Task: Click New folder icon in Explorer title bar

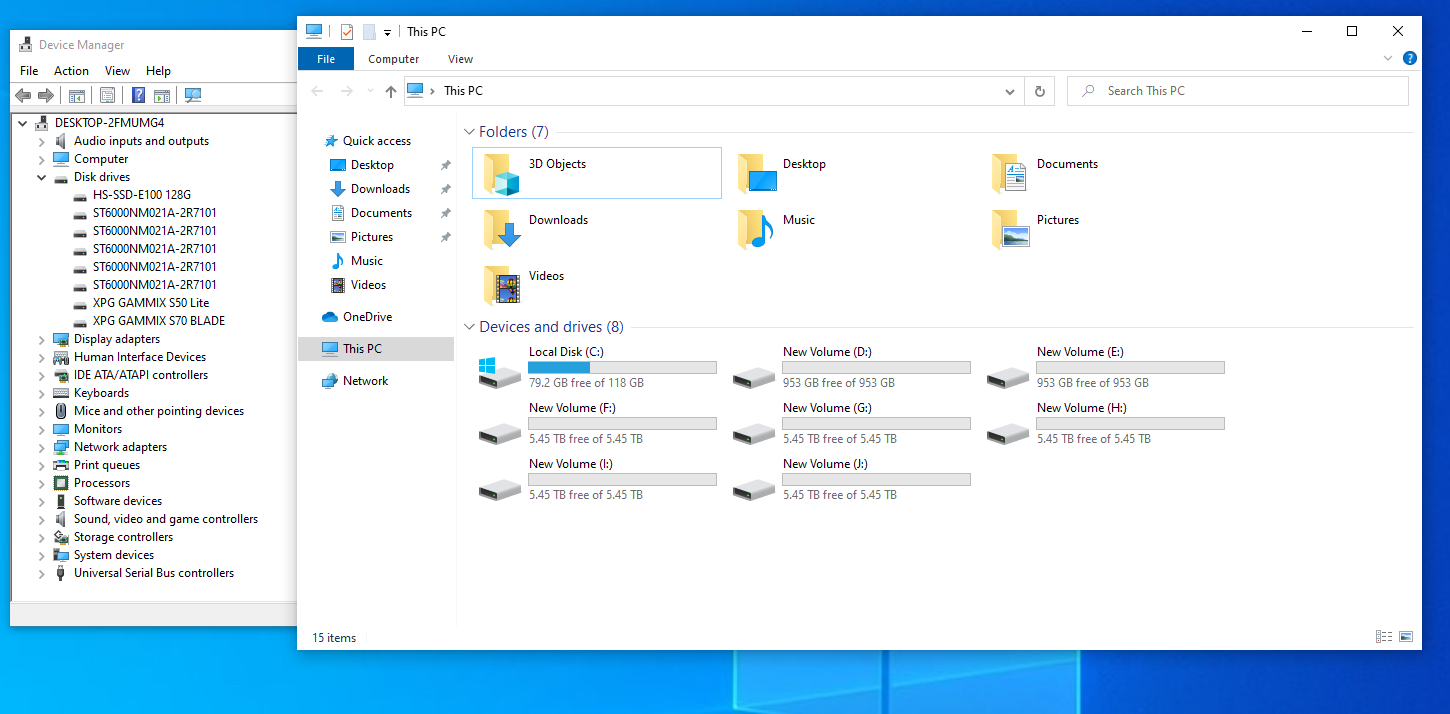Action: click(x=369, y=32)
